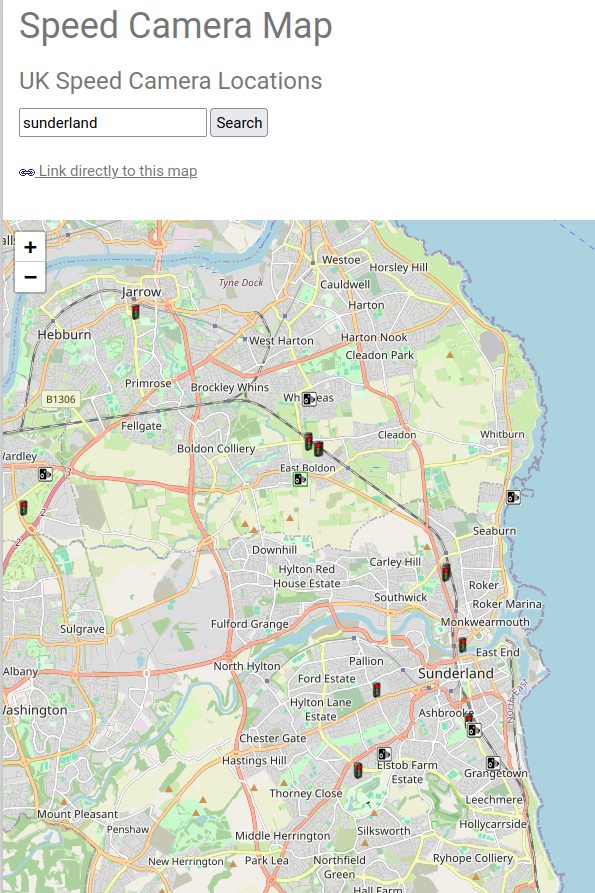Select the traffic light camera near Hylton Lane Estate

pos(376,690)
